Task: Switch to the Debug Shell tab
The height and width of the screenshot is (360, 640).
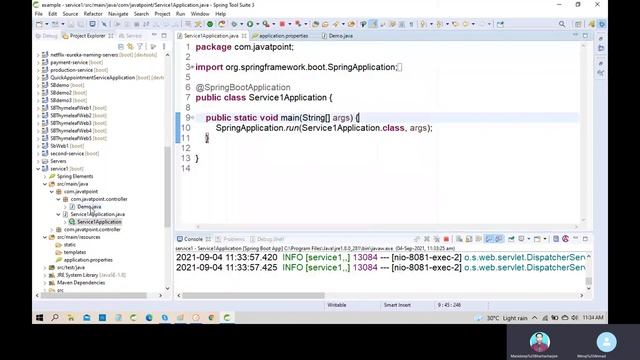Action: tap(267, 239)
